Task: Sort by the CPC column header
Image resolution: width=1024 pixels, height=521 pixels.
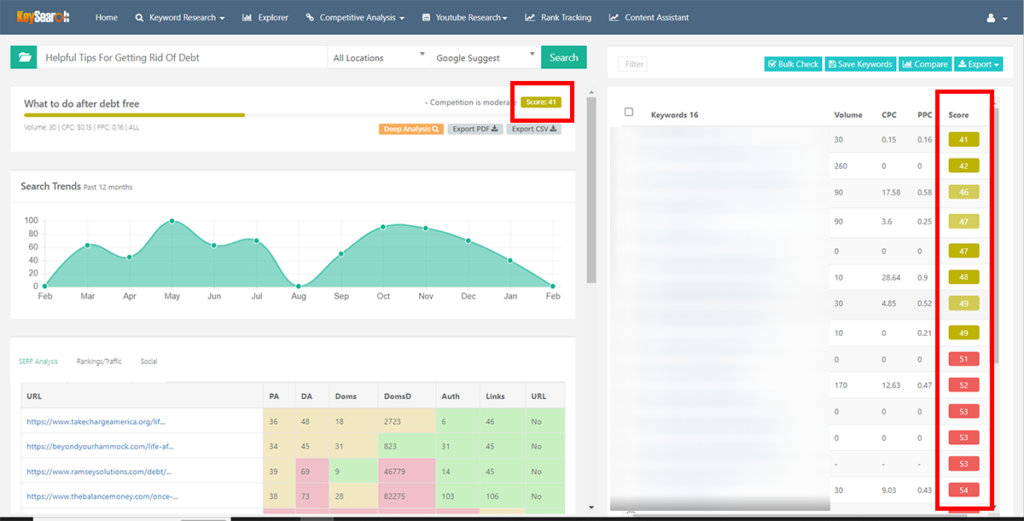Action: (x=889, y=115)
